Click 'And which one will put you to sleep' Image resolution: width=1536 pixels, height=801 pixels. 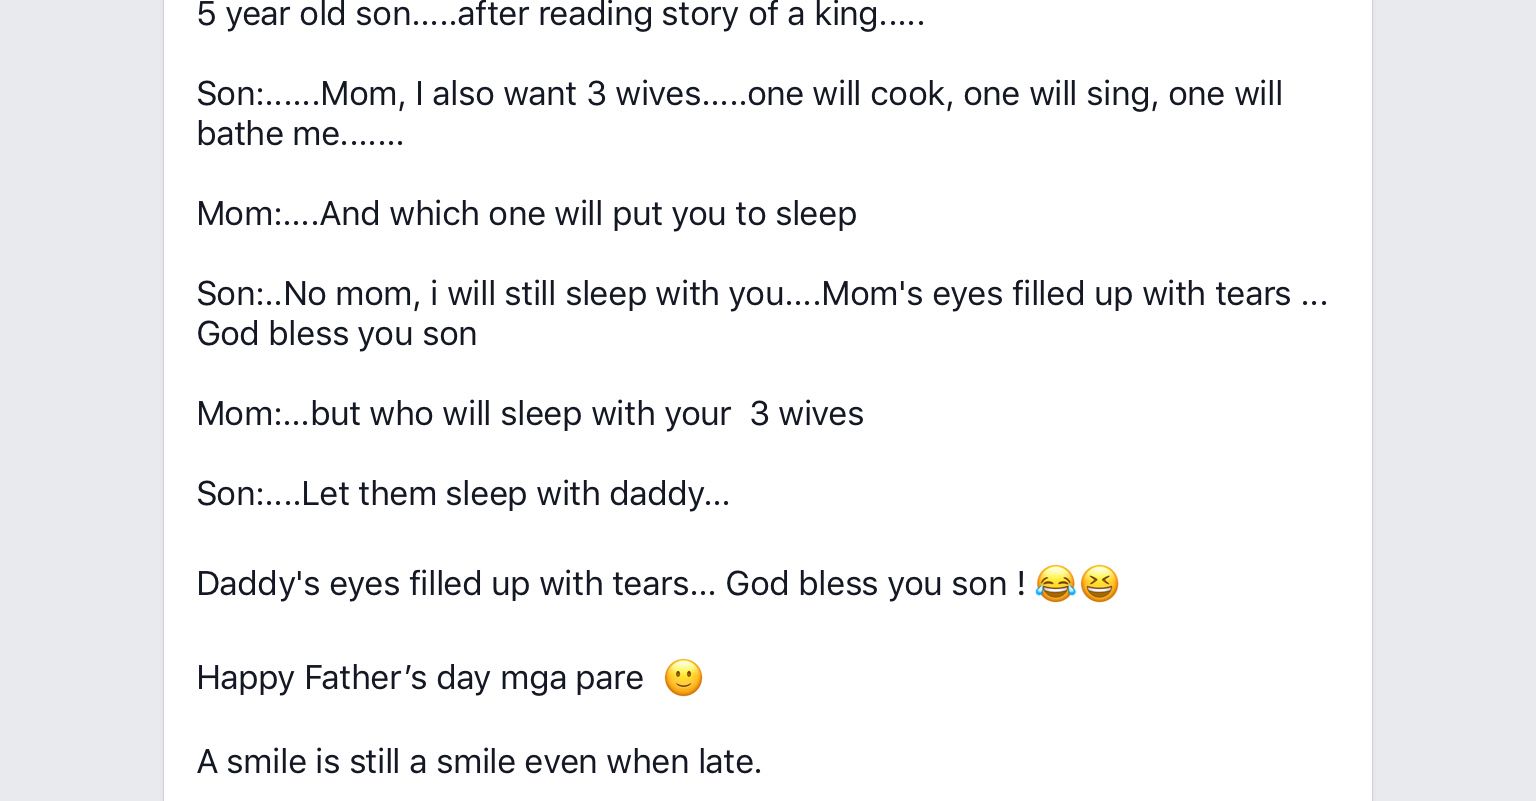(x=588, y=214)
